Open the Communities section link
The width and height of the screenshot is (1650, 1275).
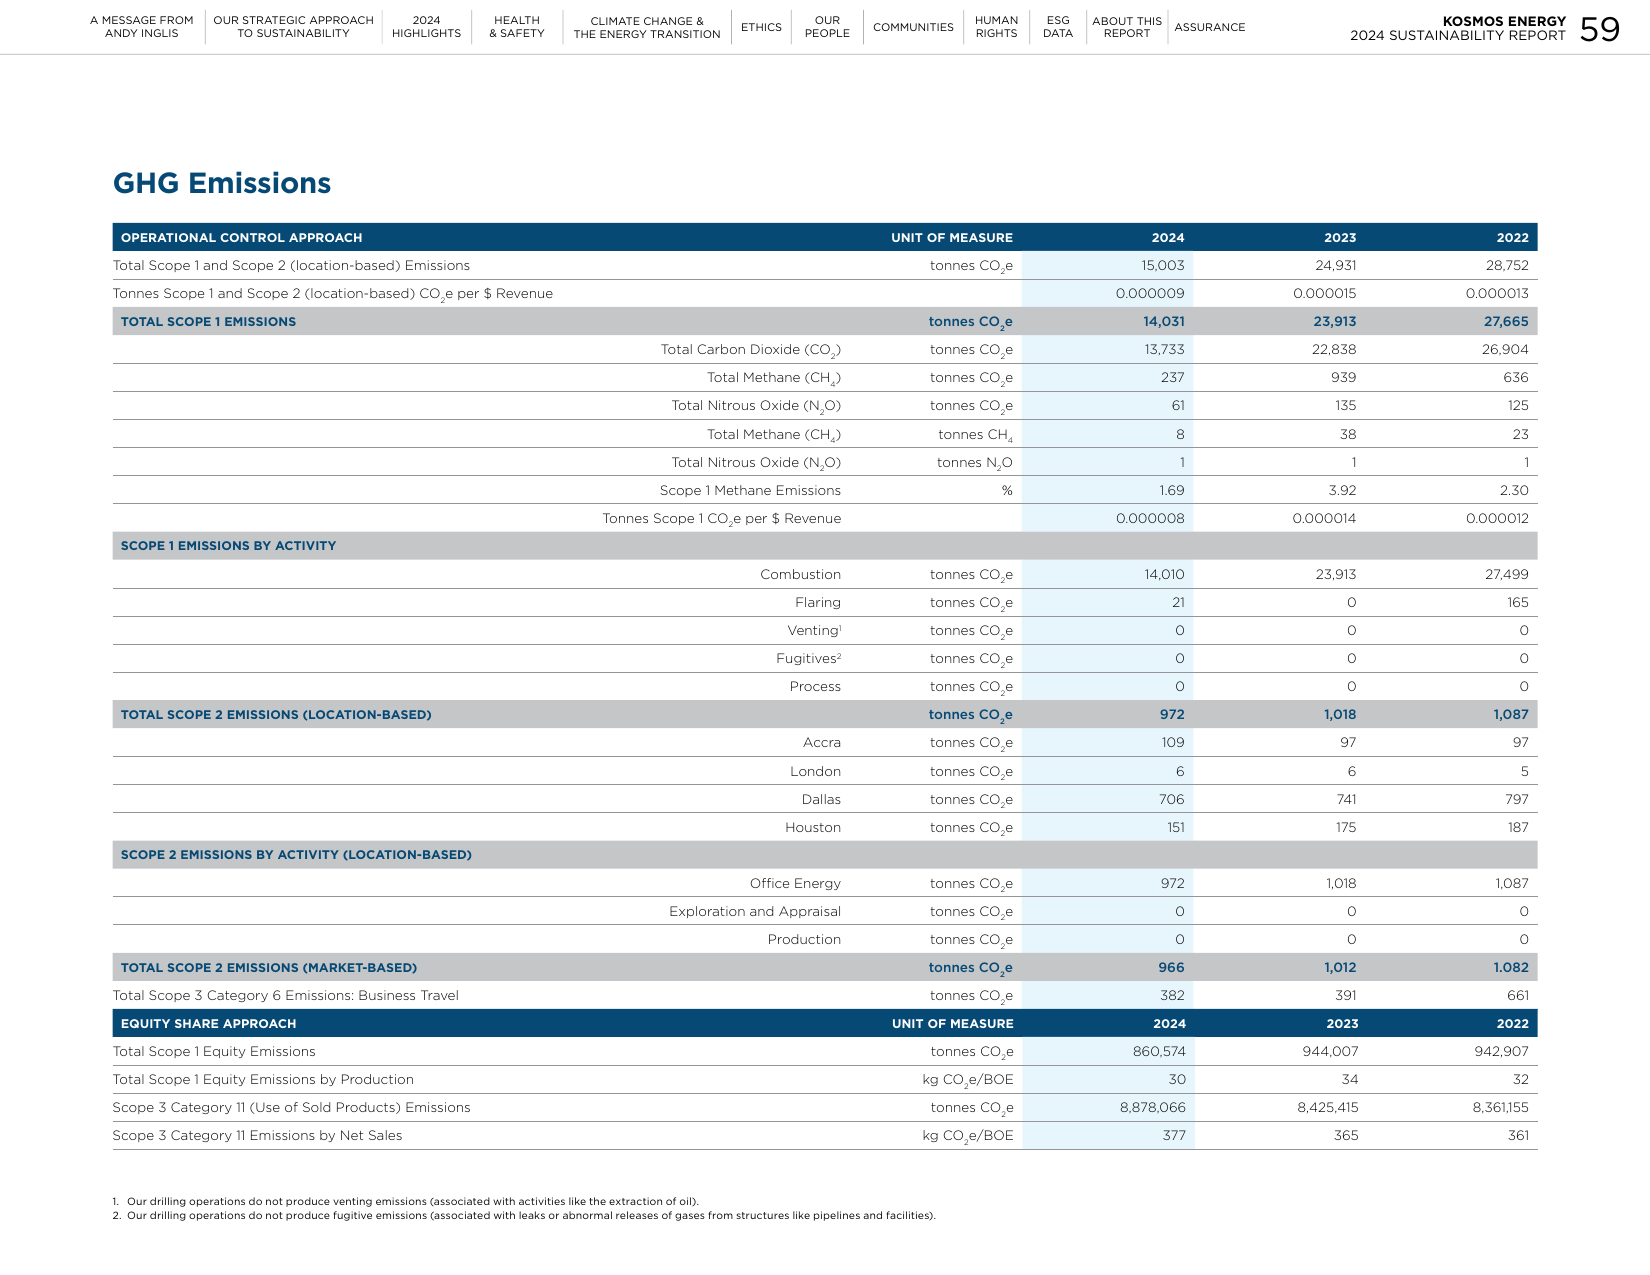(913, 27)
